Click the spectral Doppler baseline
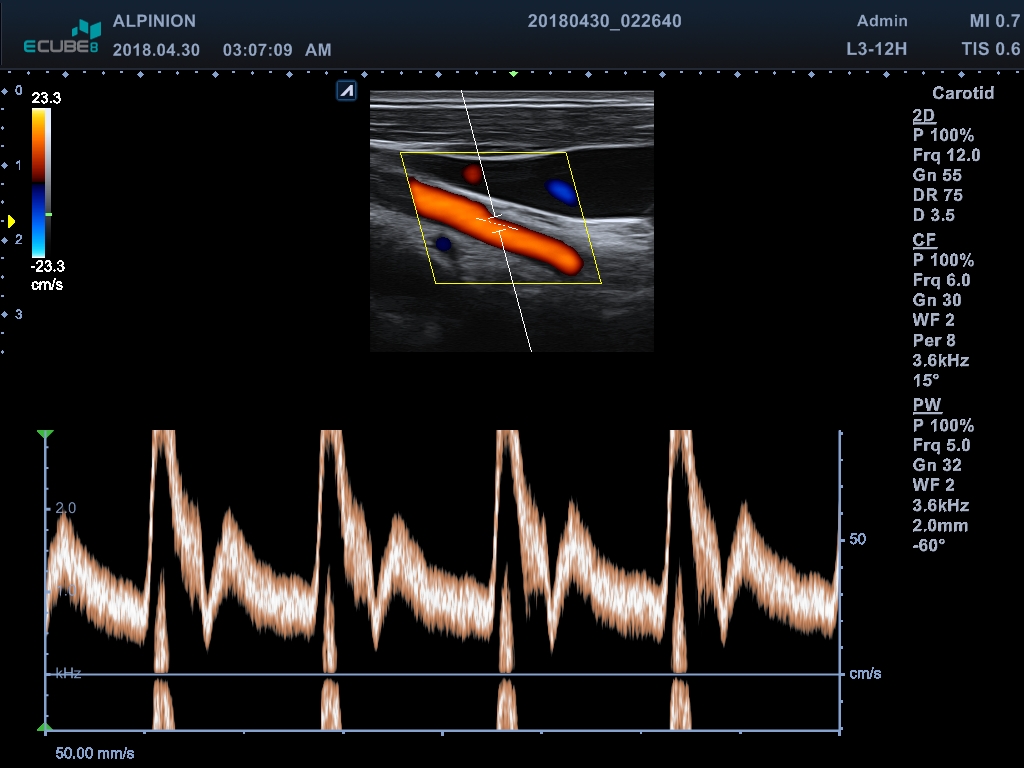The height and width of the screenshot is (768, 1024). tap(440, 674)
